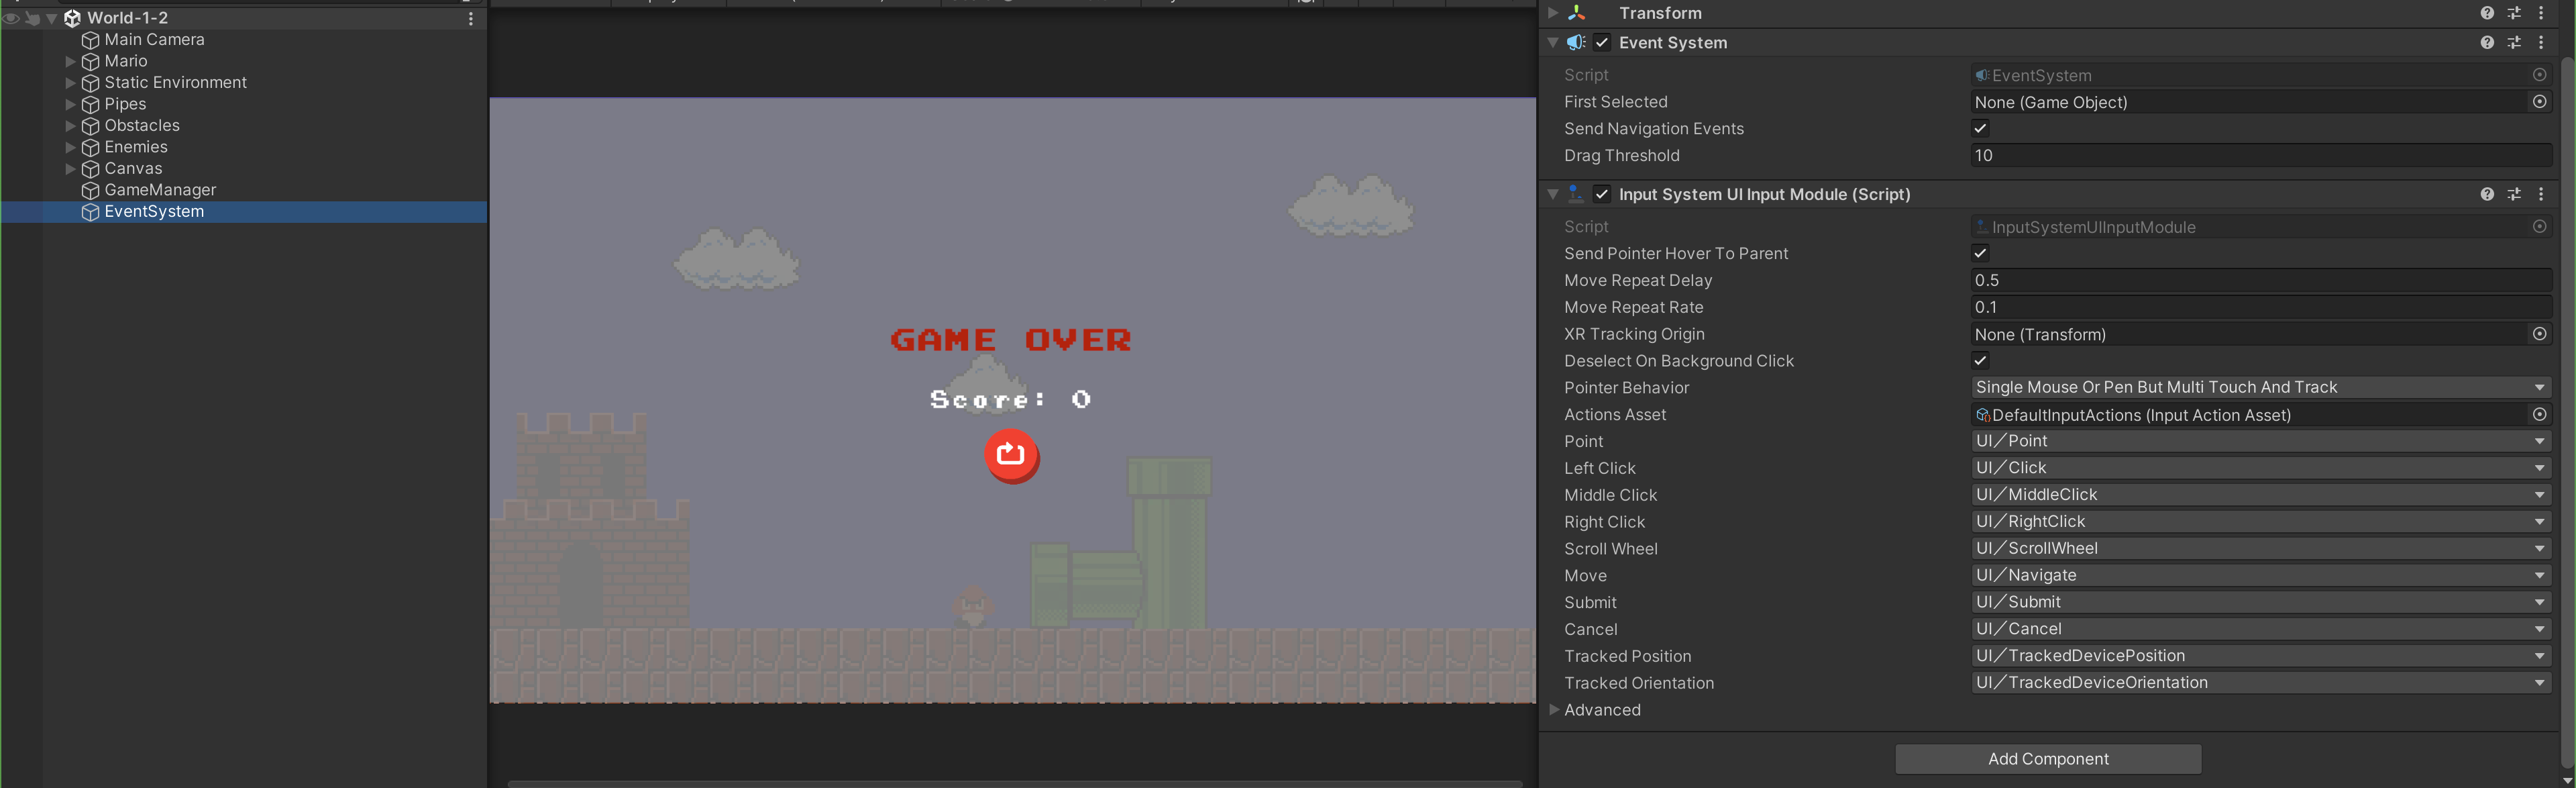Open the Middle Click action dropdown
The height and width of the screenshot is (788, 2576).
pos(2261,495)
